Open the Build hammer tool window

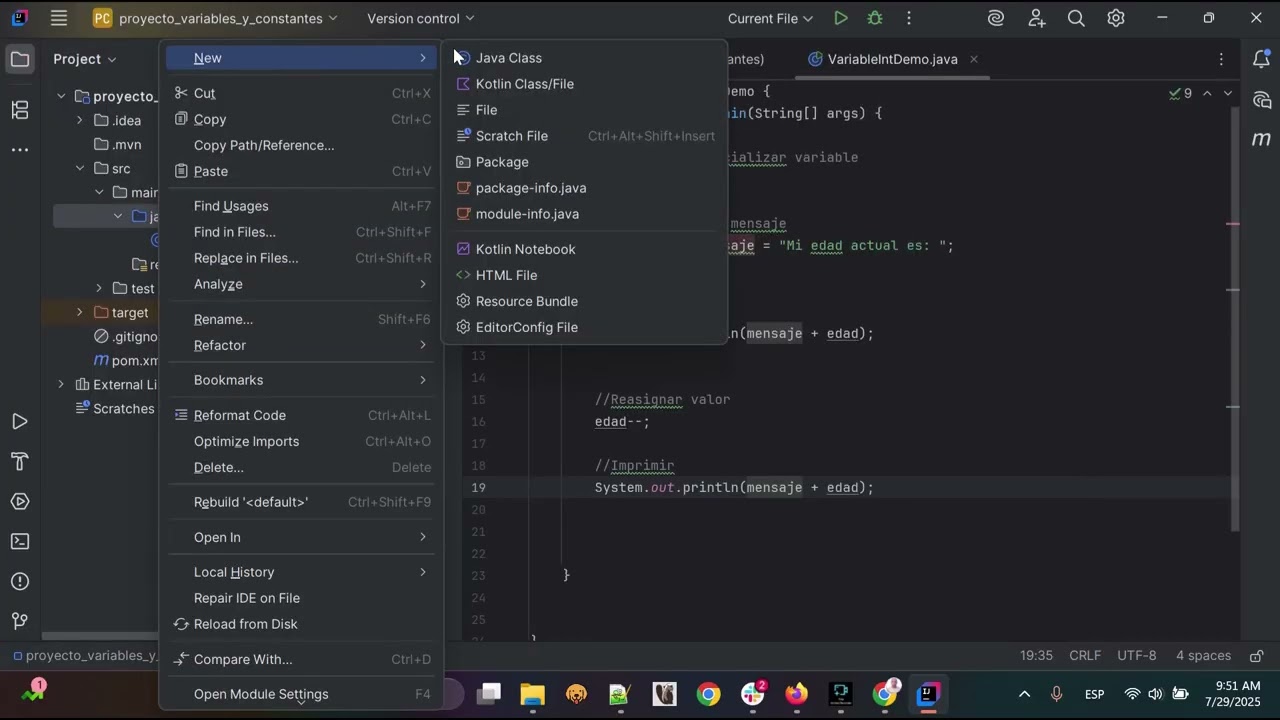pyautogui.click(x=20, y=462)
